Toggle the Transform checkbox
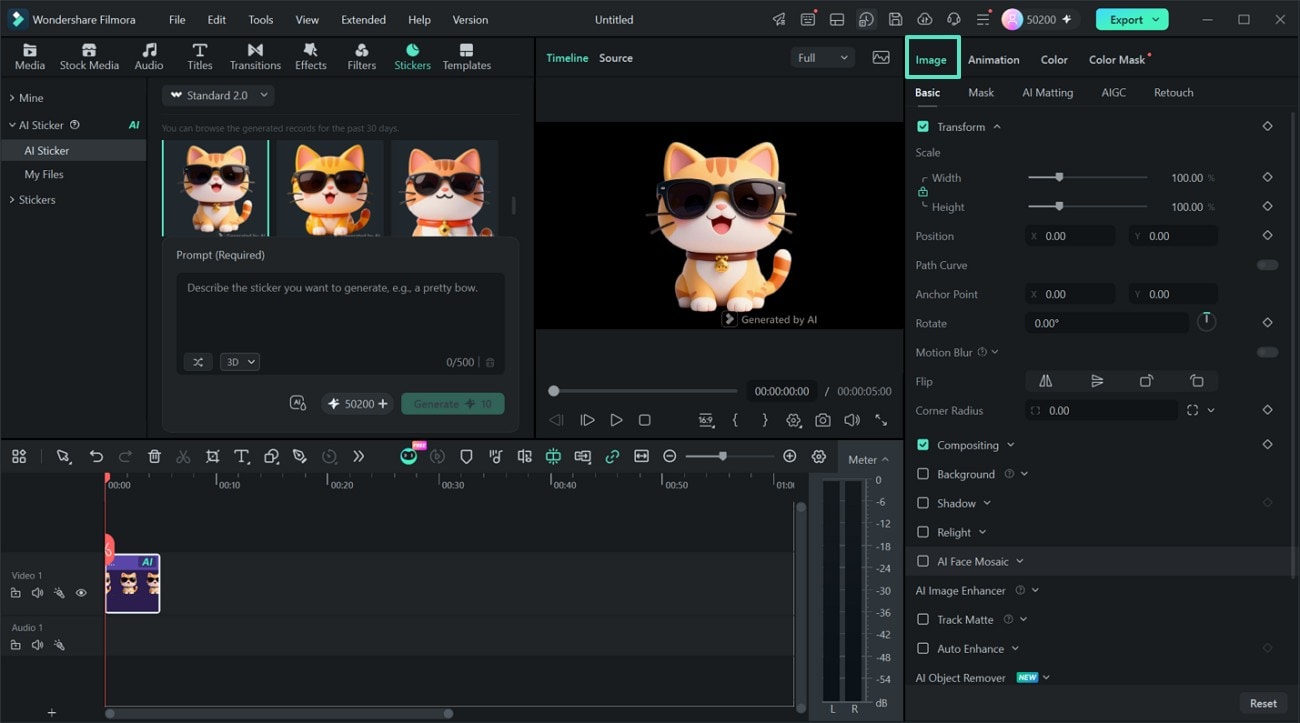This screenshot has height=723, width=1300. [923, 127]
